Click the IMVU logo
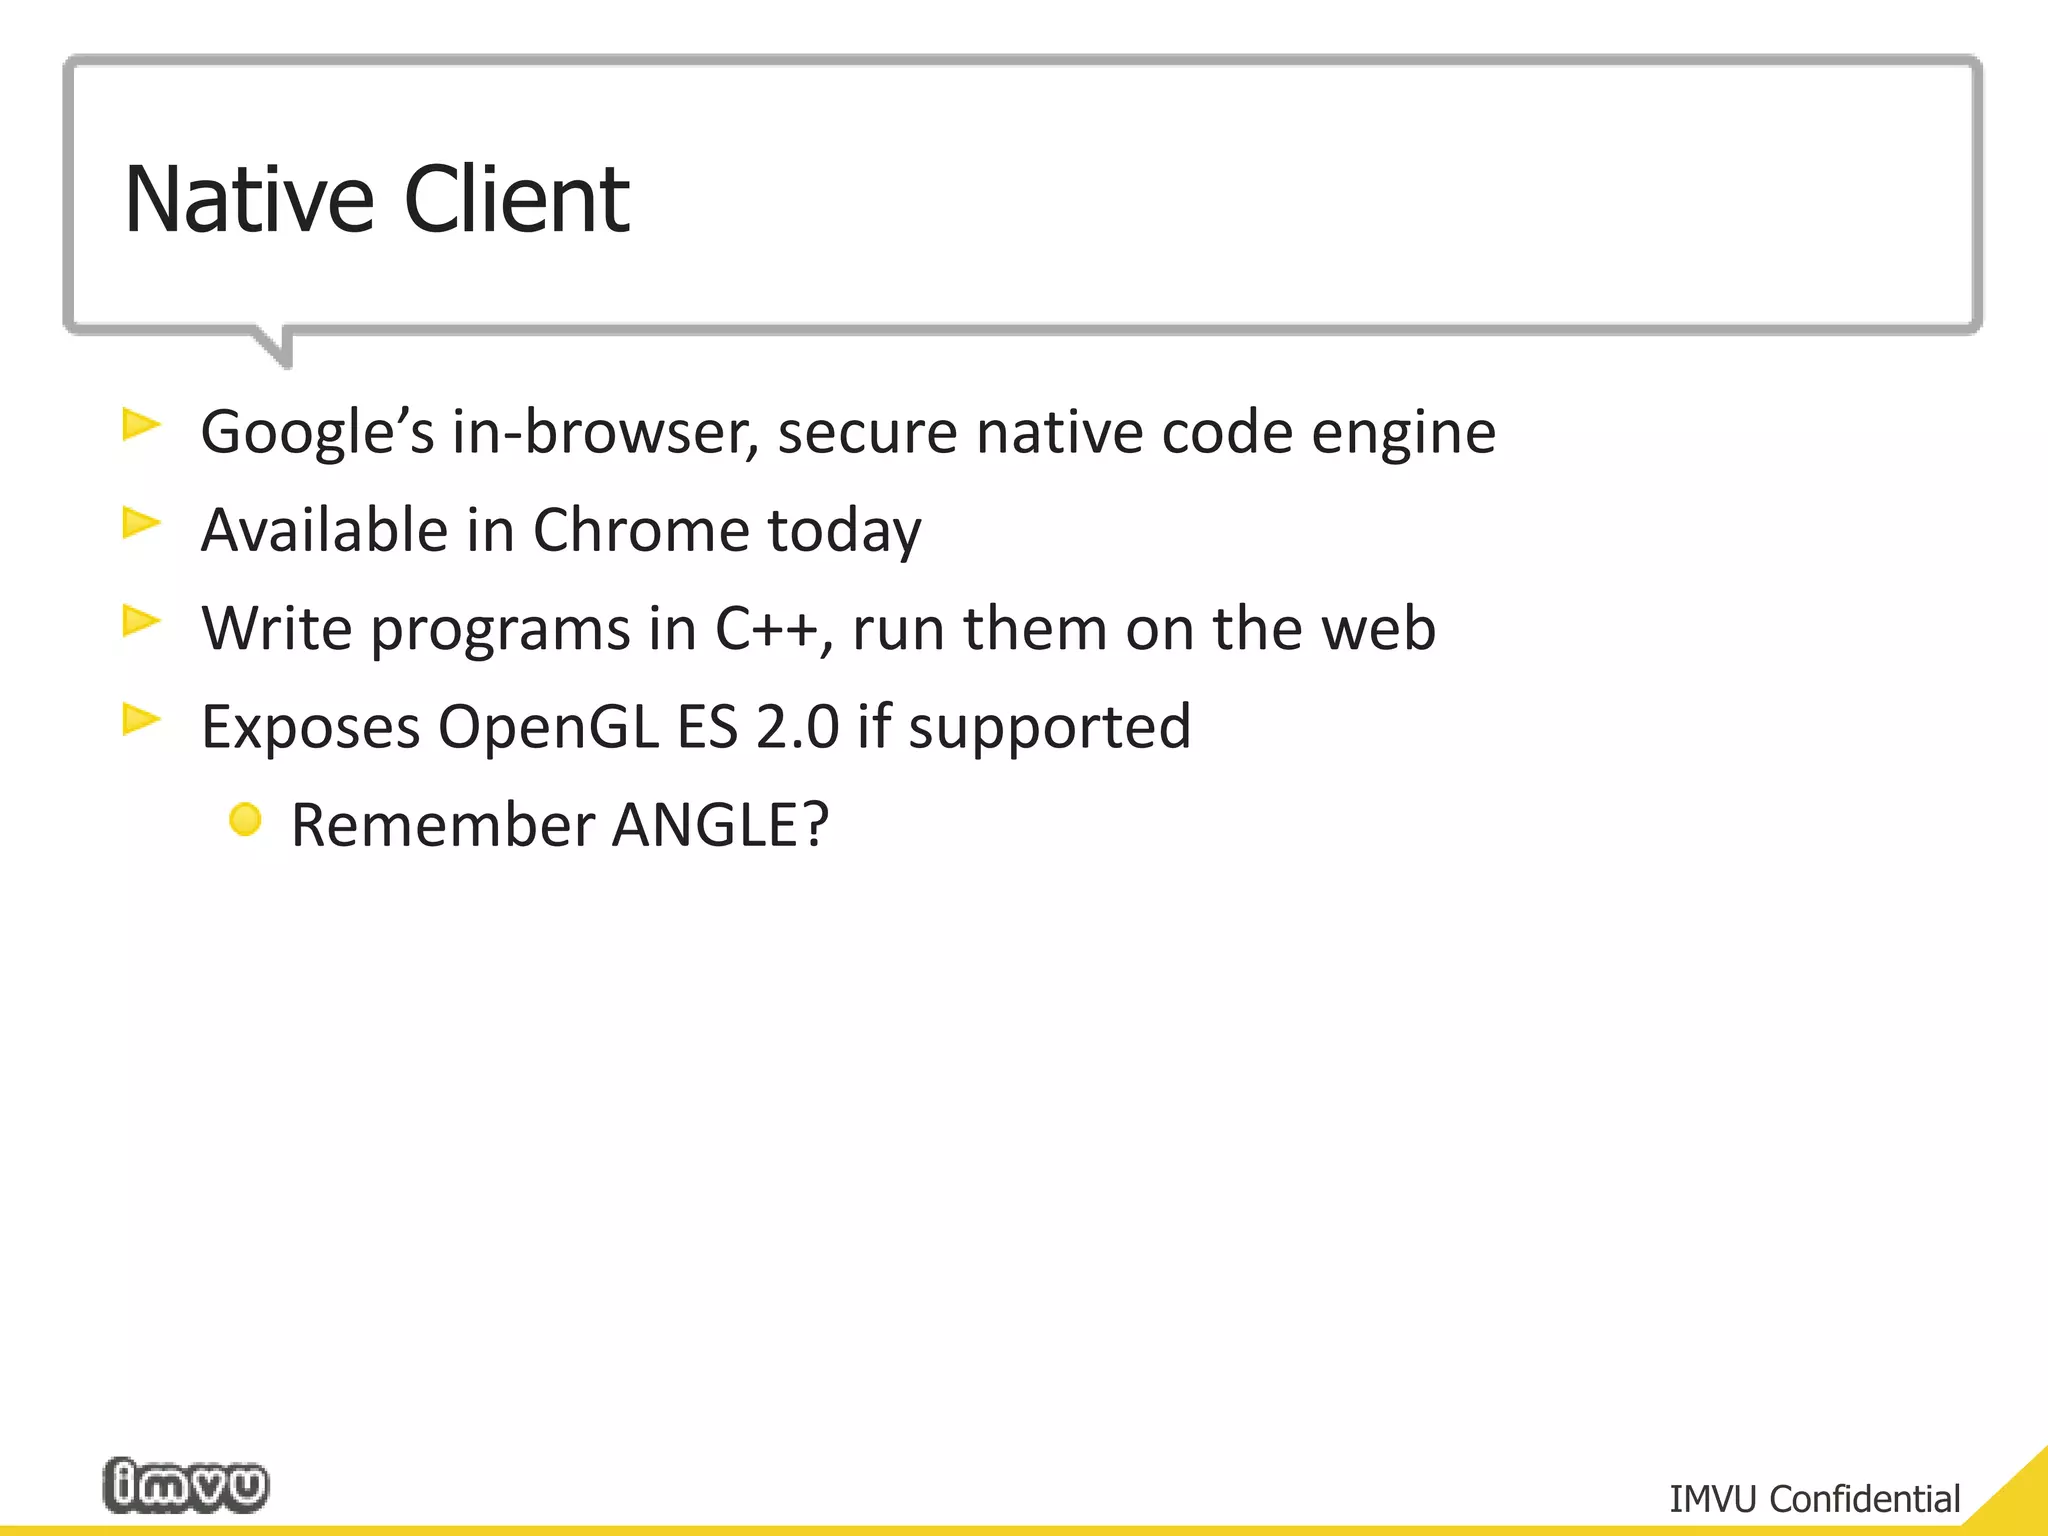This screenshot has width=2048, height=1536. [x=186, y=1485]
